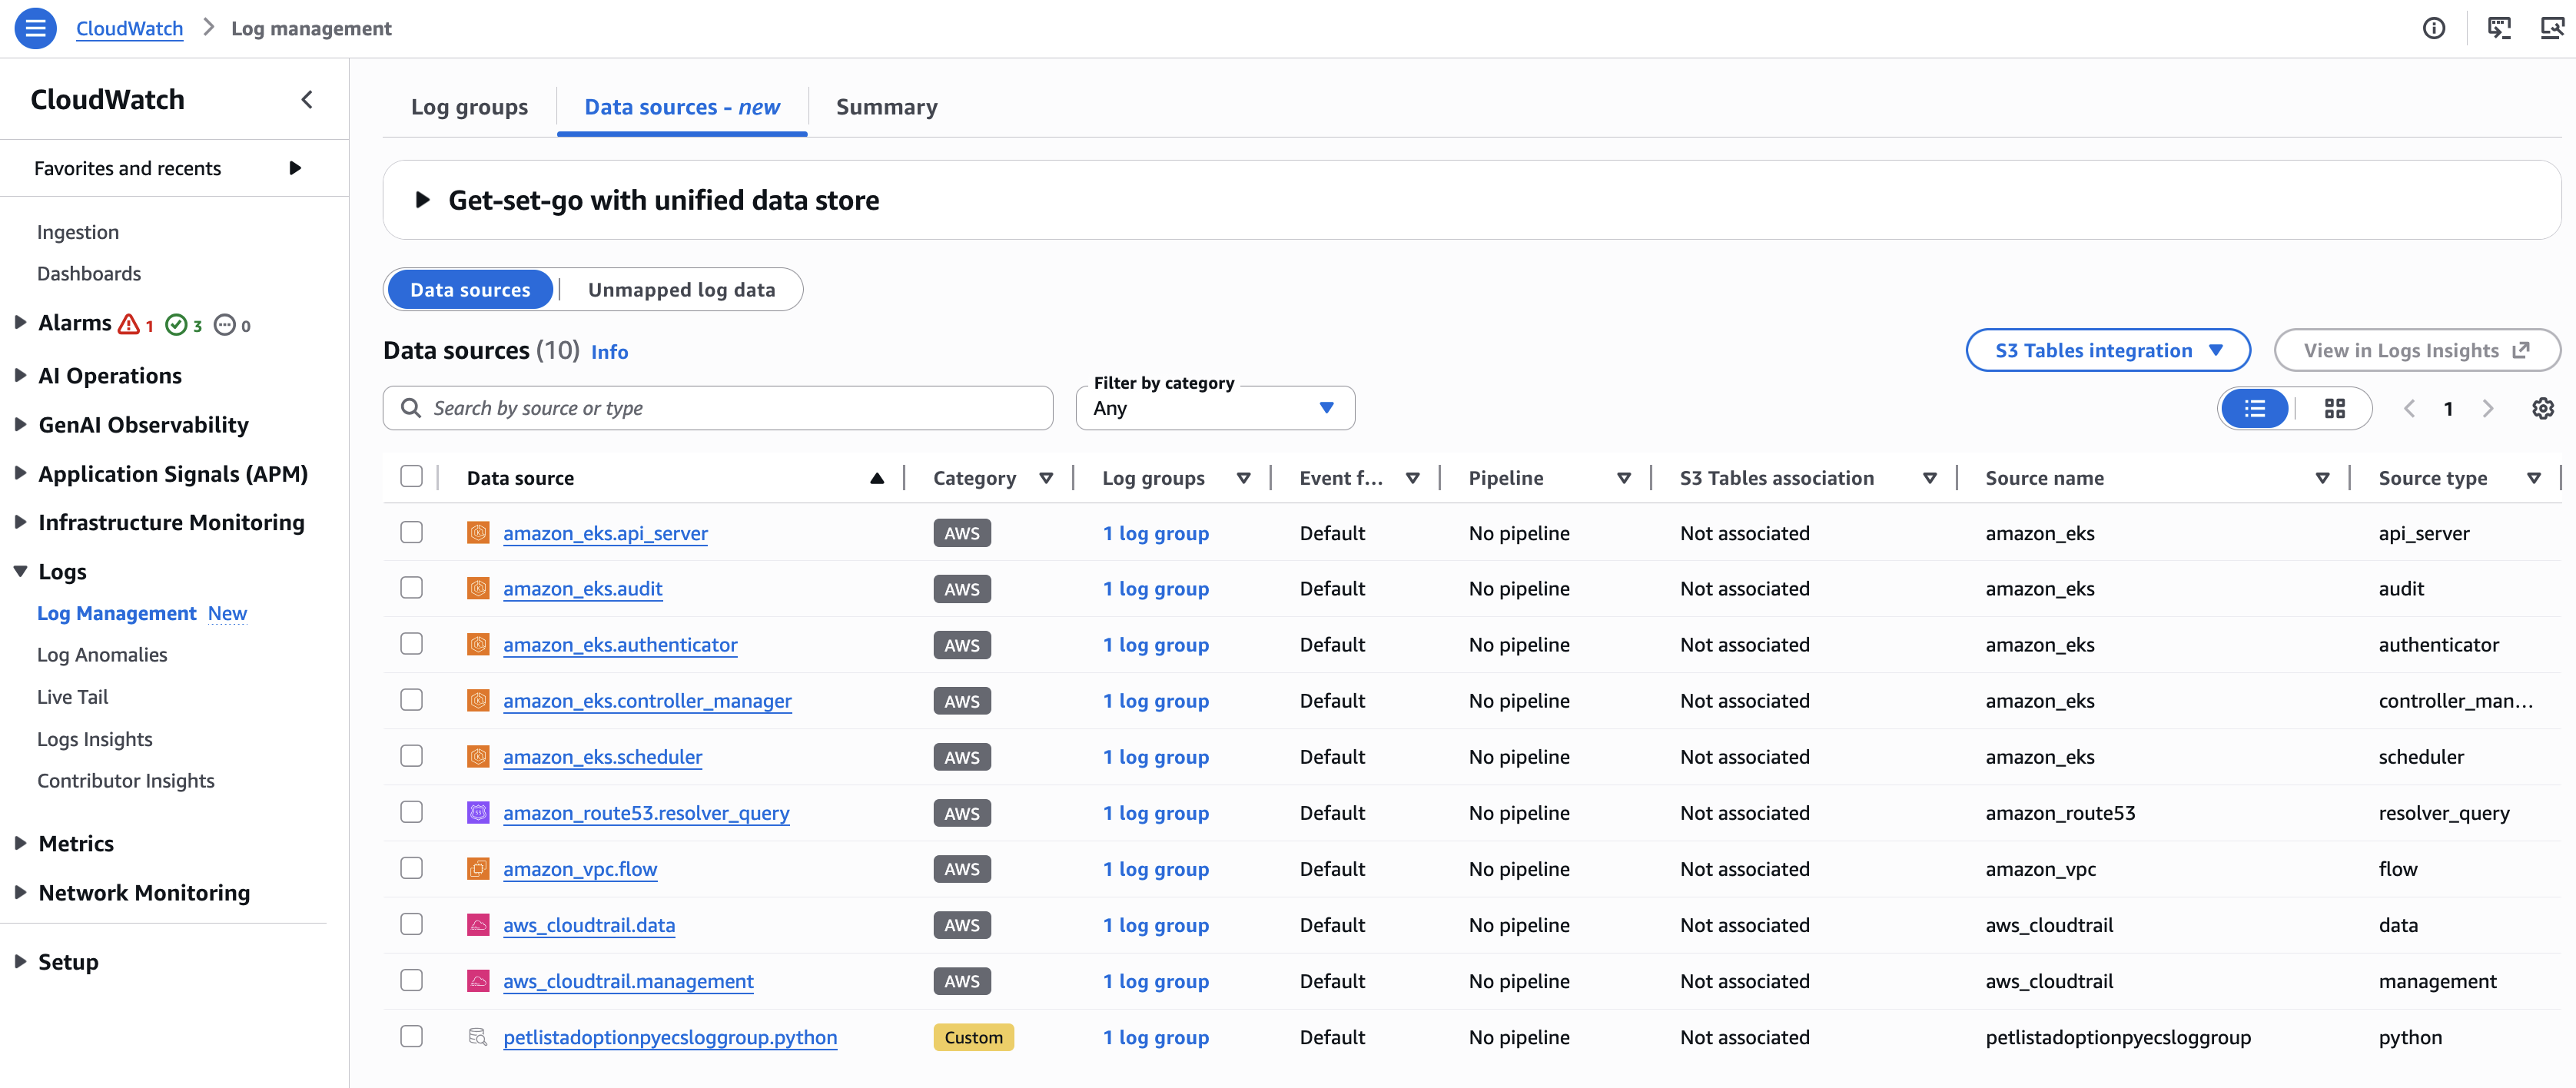
Task: Open Logs Insights in the sidebar
Action: (95, 739)
